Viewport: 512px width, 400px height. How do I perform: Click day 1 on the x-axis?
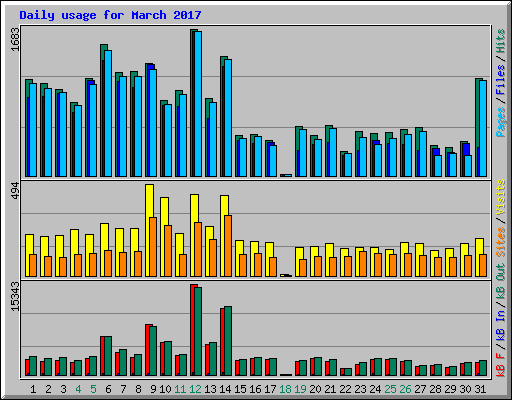click(x=33, y=389)
